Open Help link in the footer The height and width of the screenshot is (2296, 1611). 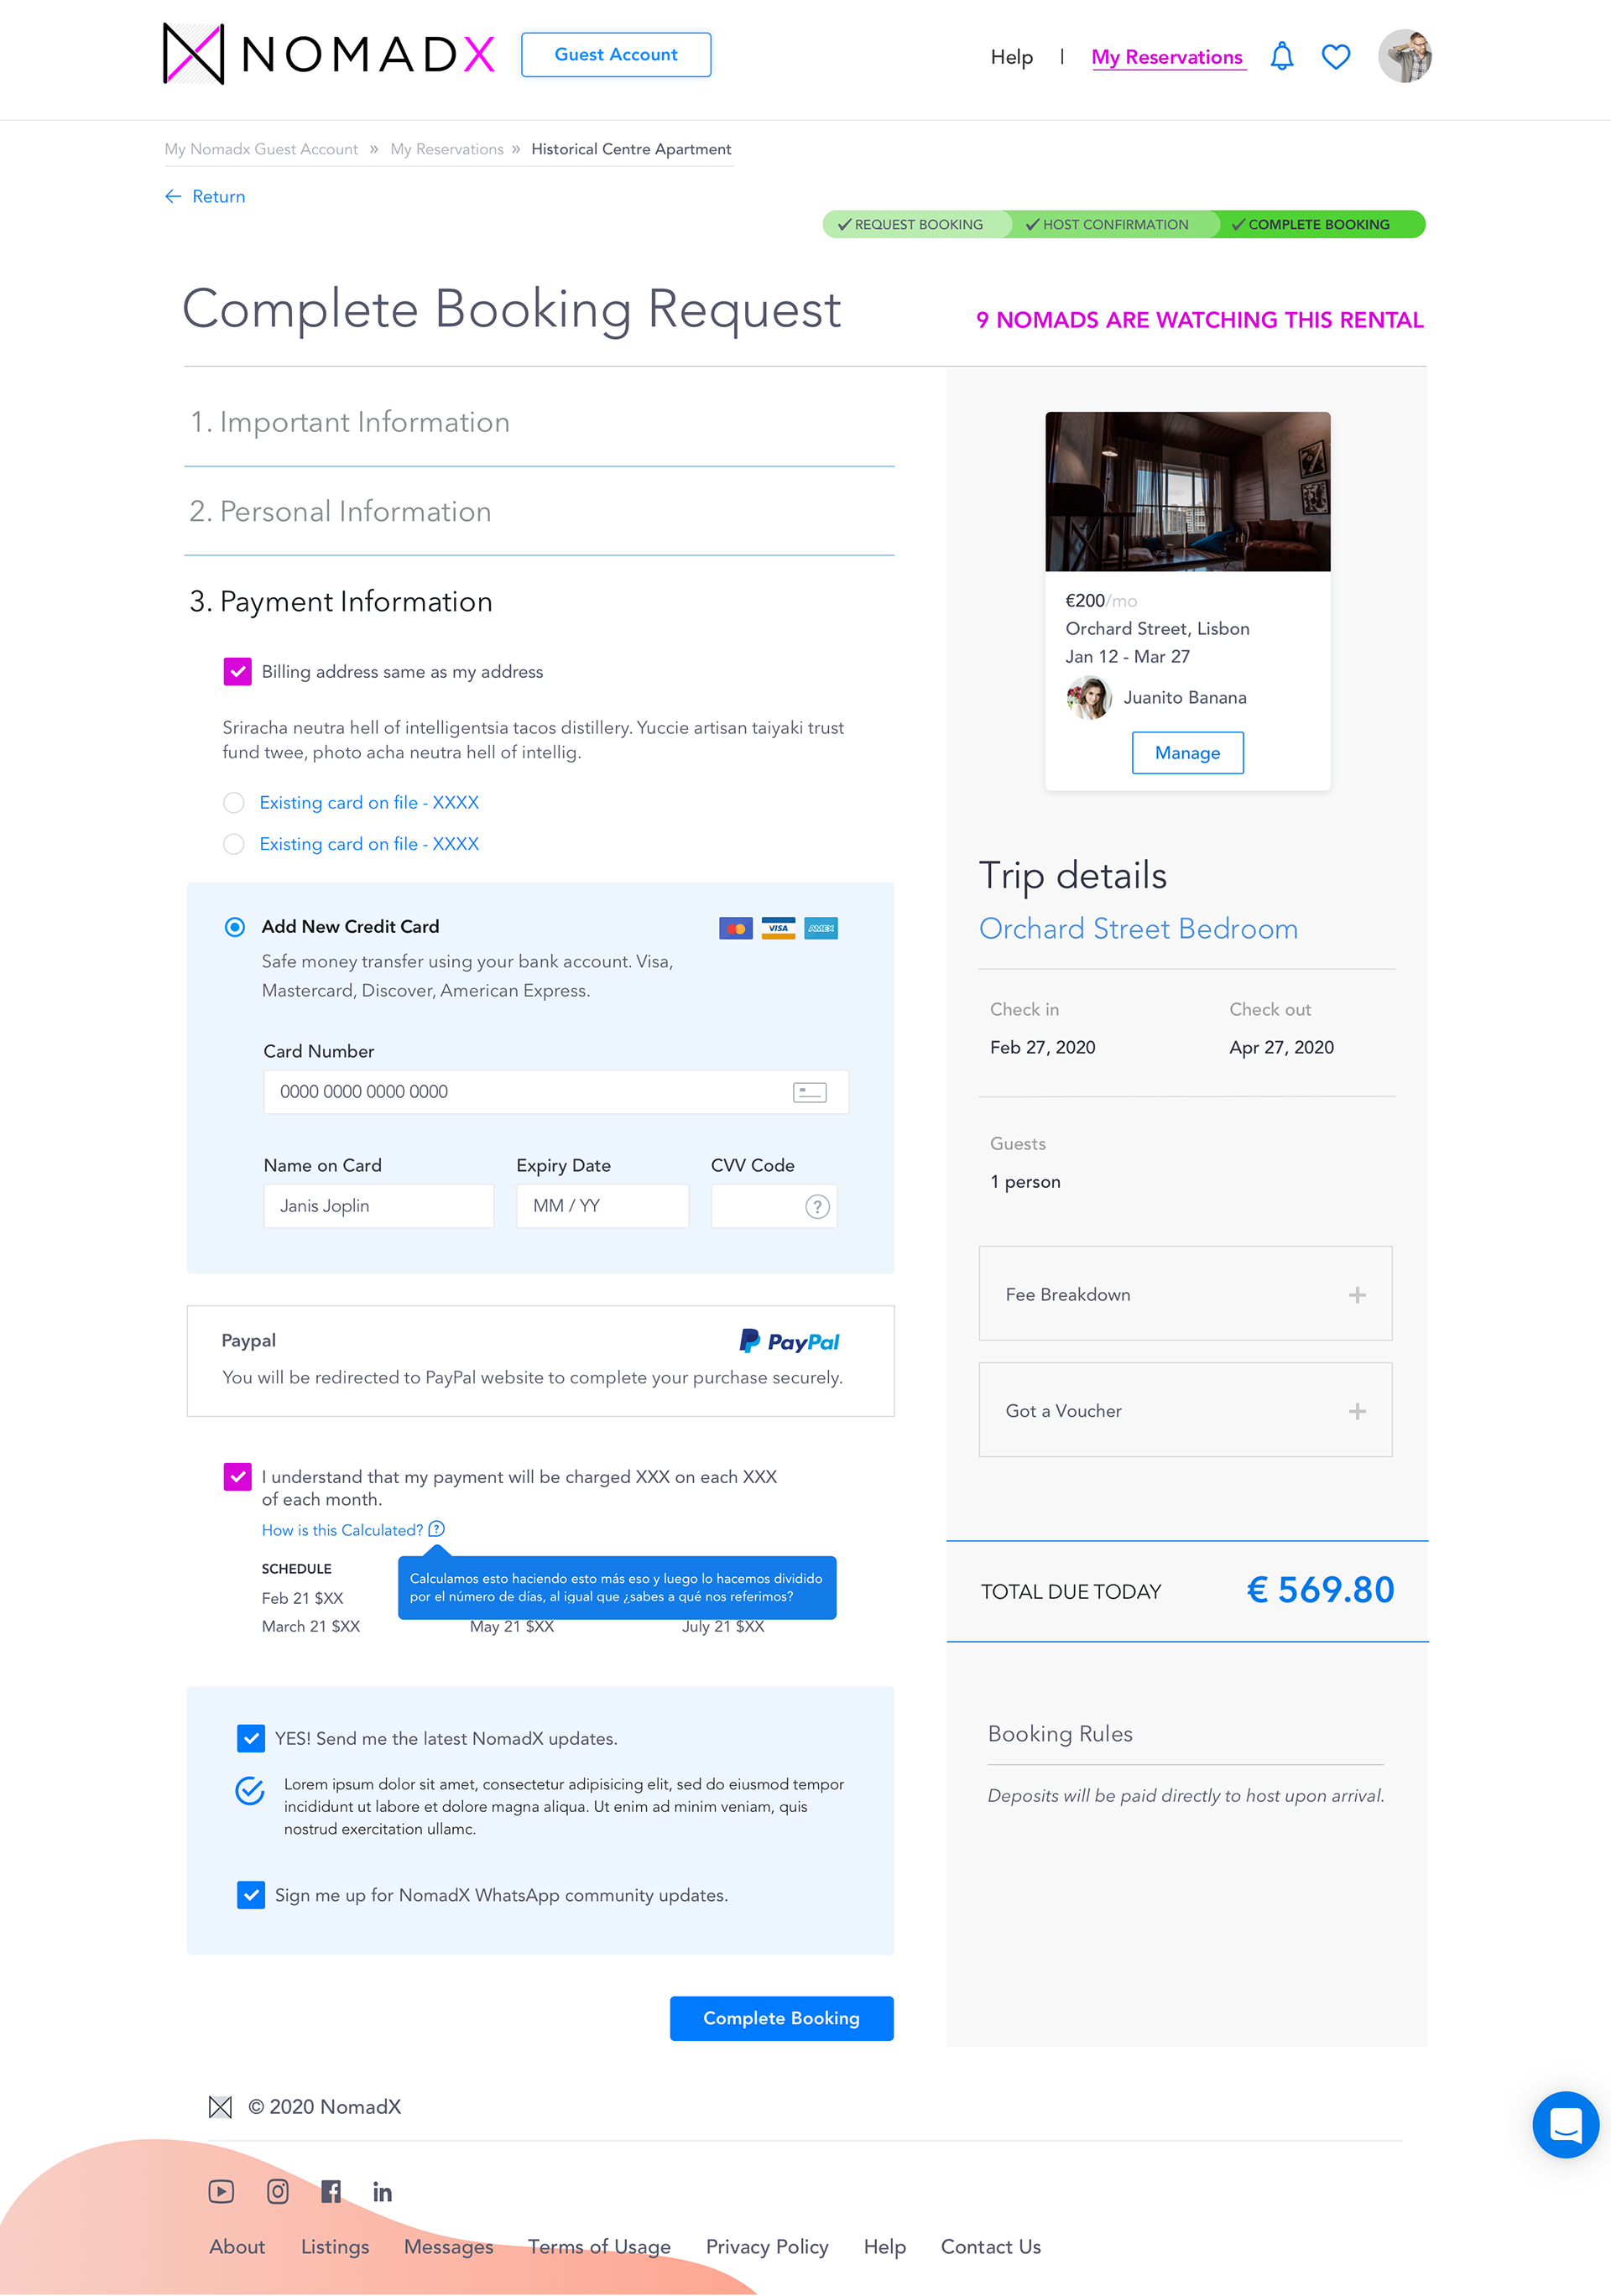(884, 2247)
